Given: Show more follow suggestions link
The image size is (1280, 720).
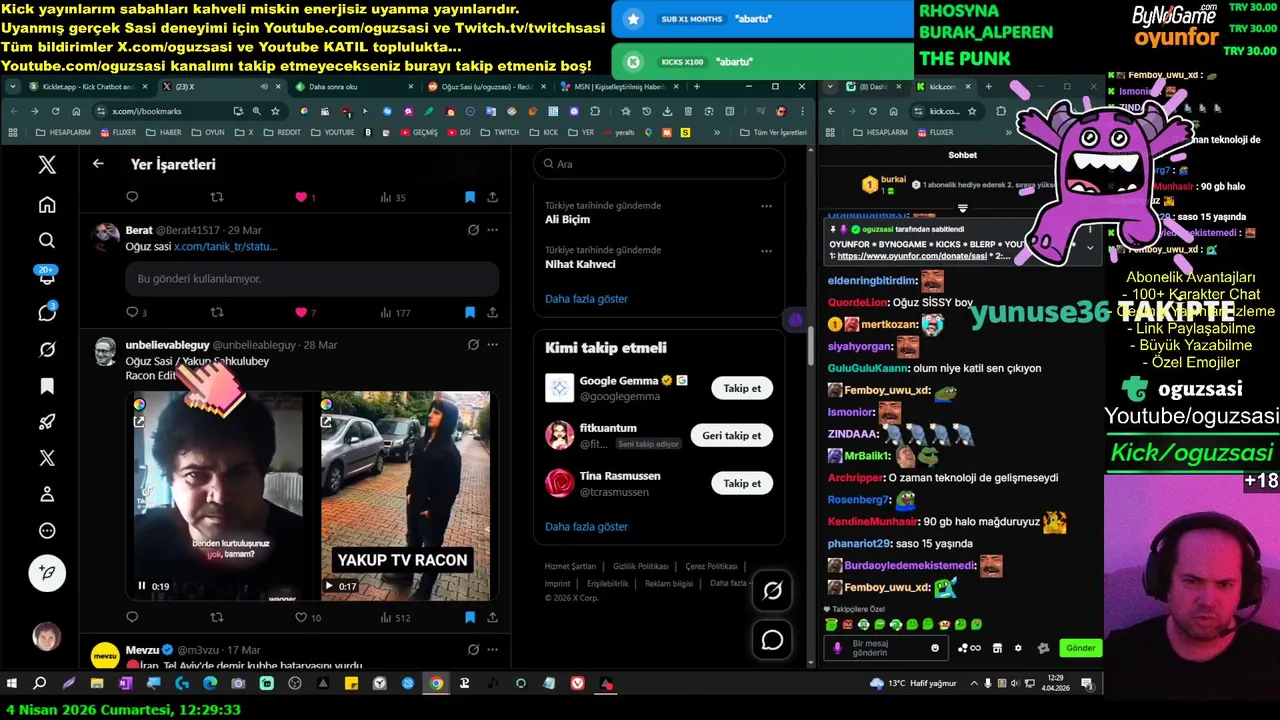Looking at the screenshot, I should pyautogui.click(x=586, y=527).
